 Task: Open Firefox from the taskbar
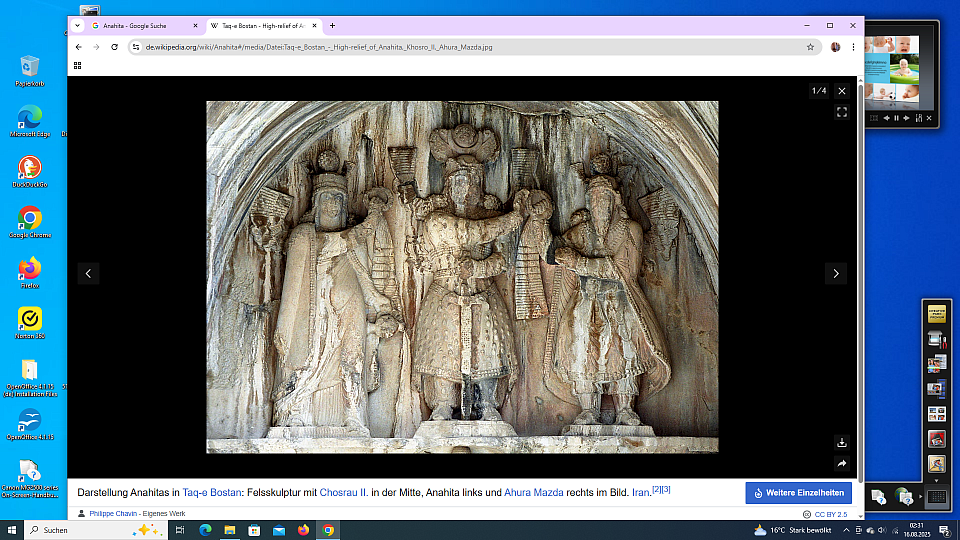[303, 530]
